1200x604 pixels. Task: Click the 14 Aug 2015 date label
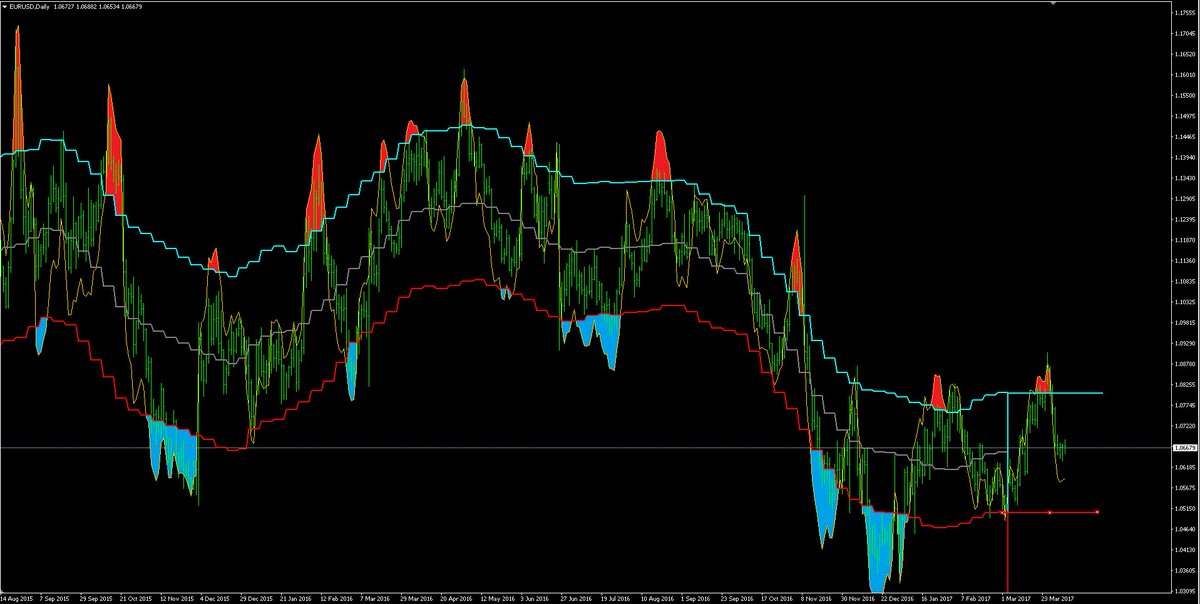(x=19, y=598)
